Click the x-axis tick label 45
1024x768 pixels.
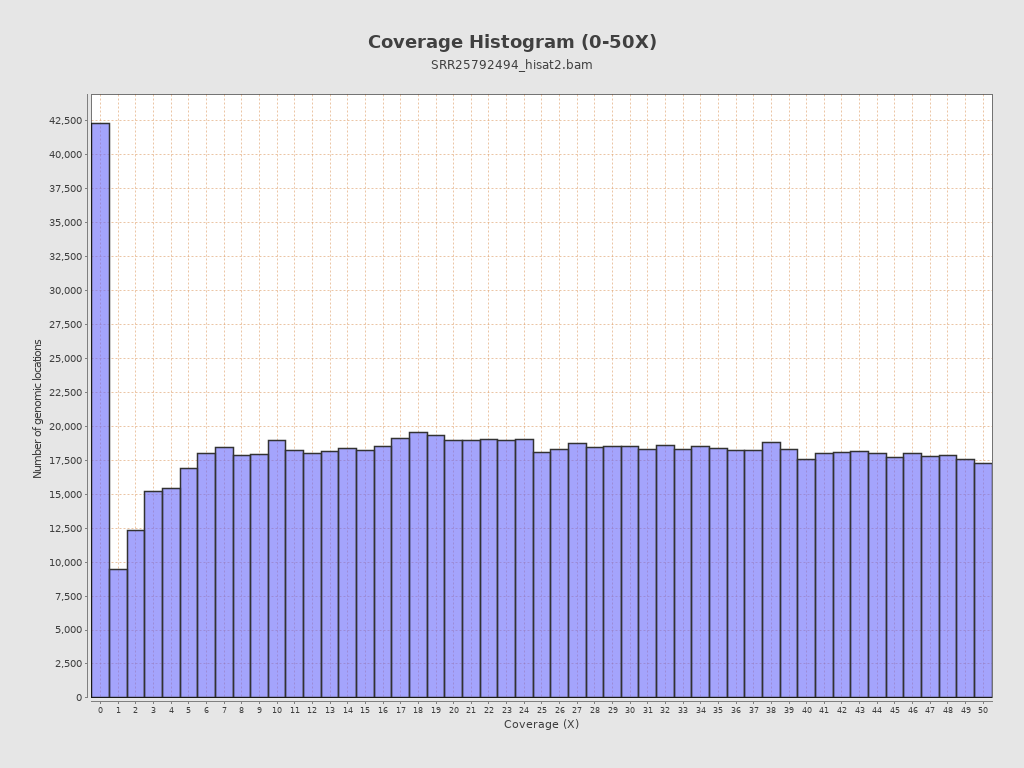[x=895, y=710]
